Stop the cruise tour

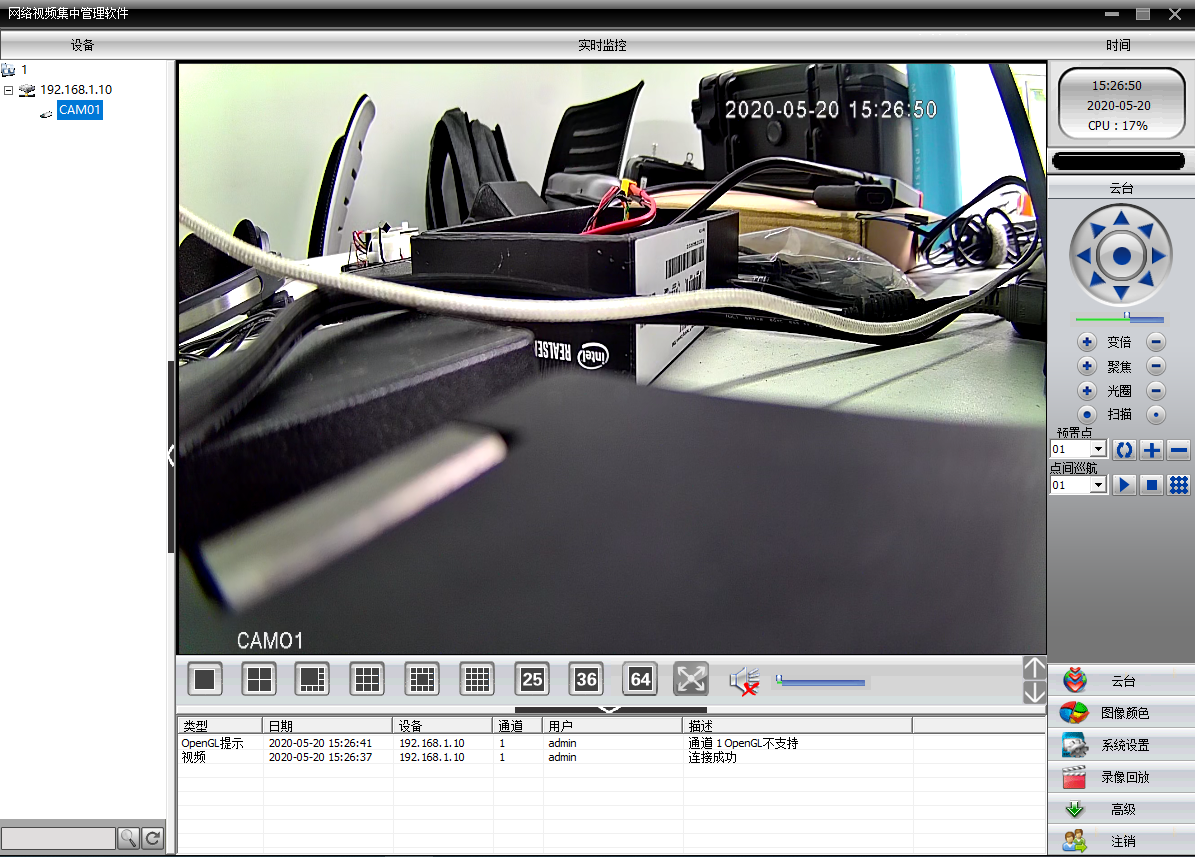1152,485
